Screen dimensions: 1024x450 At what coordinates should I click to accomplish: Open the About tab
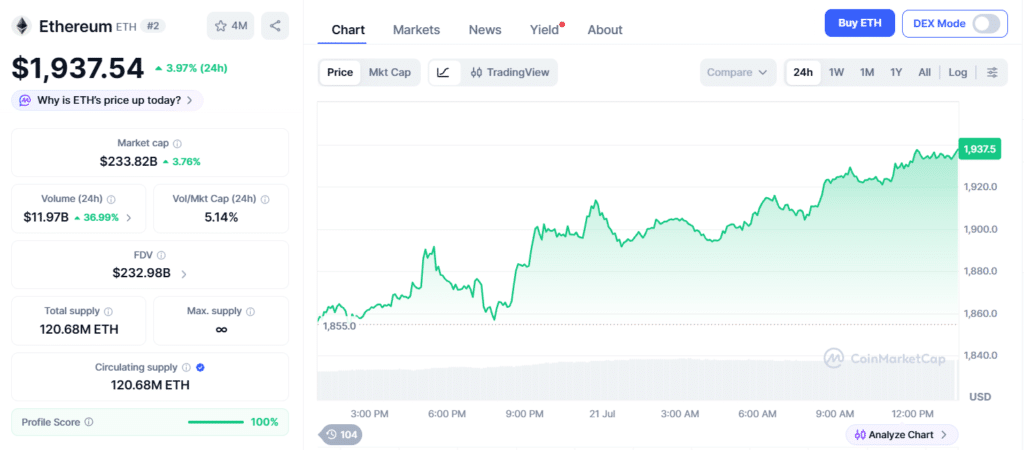coord(605,30)
